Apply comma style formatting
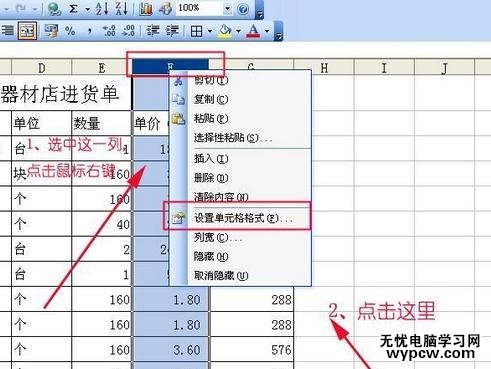 90,32
